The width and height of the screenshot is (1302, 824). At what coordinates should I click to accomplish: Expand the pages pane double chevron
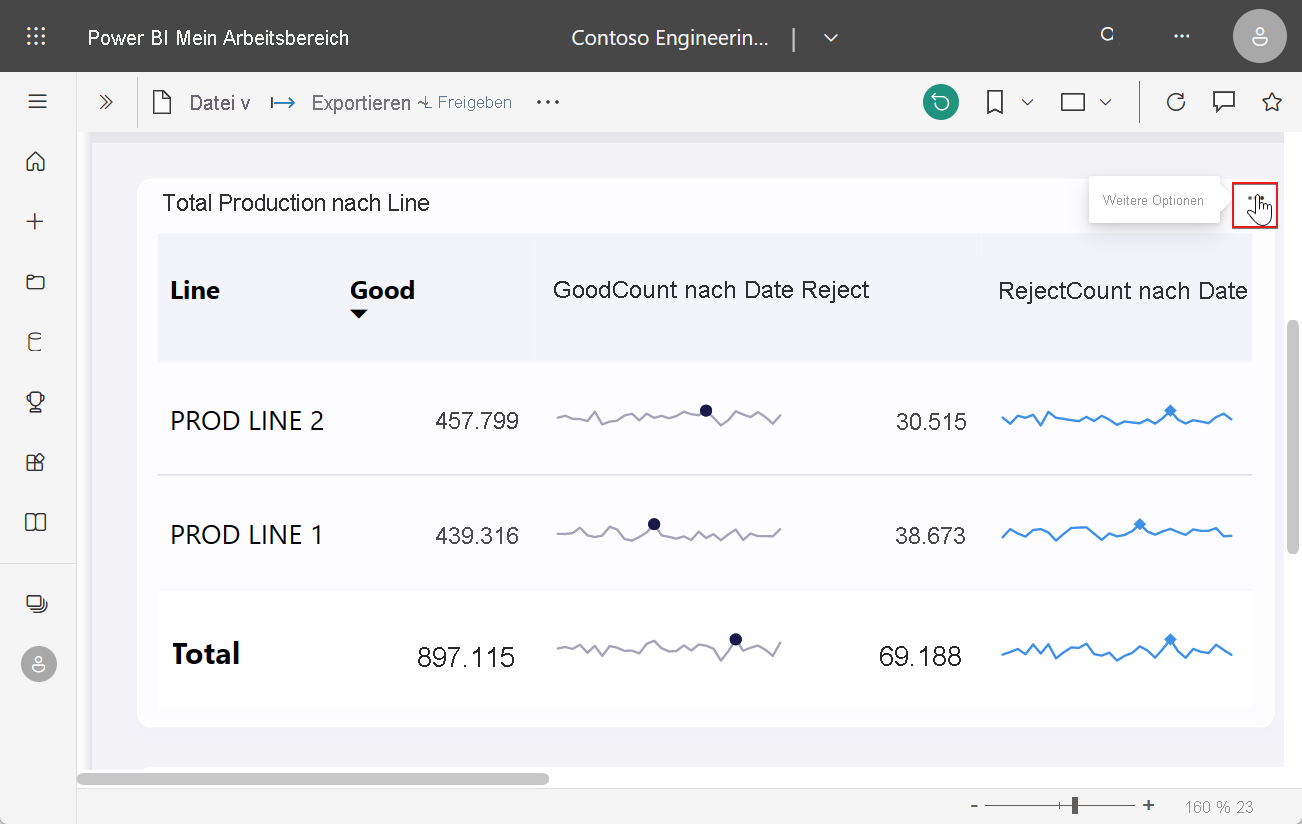(106, 102)
